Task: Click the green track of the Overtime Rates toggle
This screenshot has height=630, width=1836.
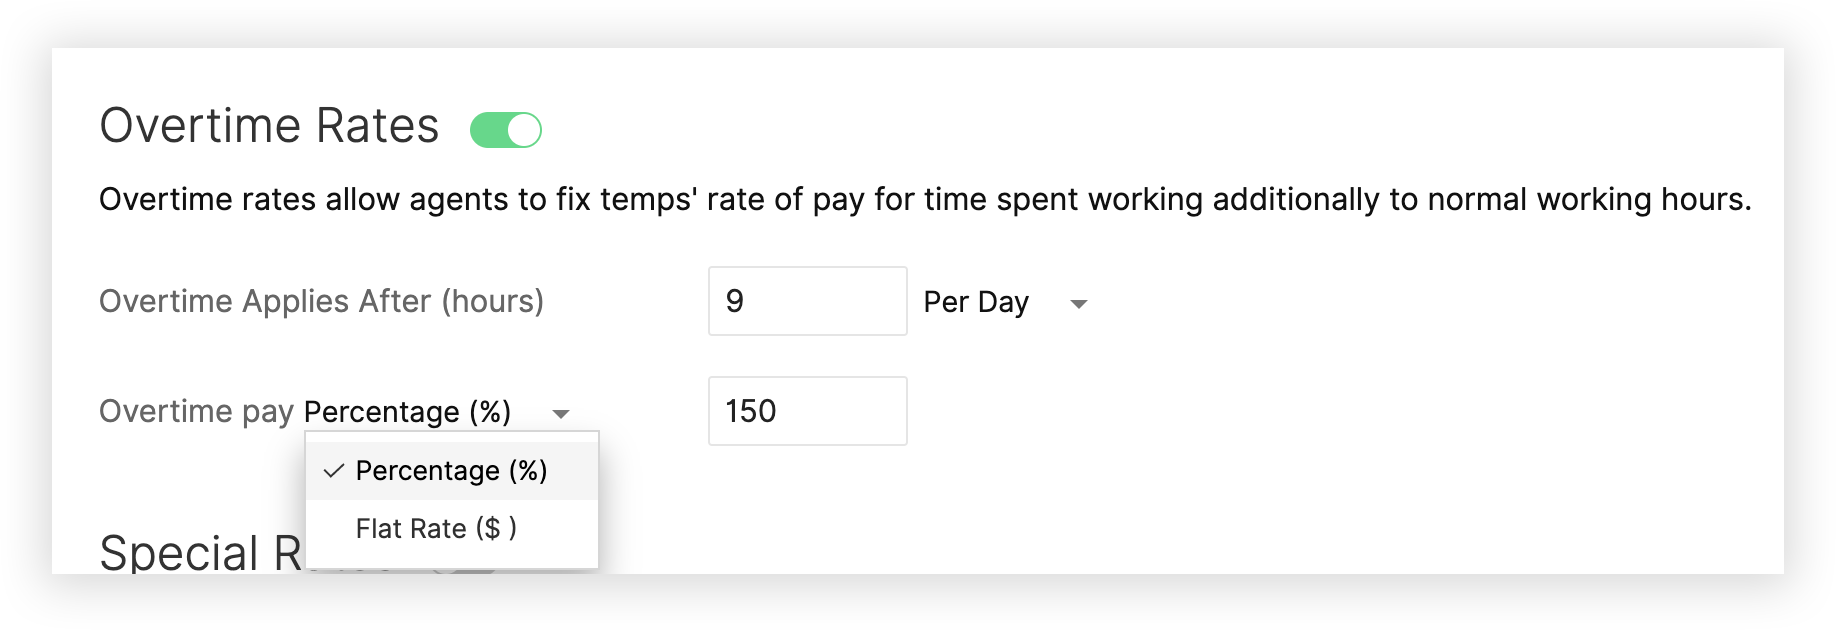Action: click(x=488, y=130)
